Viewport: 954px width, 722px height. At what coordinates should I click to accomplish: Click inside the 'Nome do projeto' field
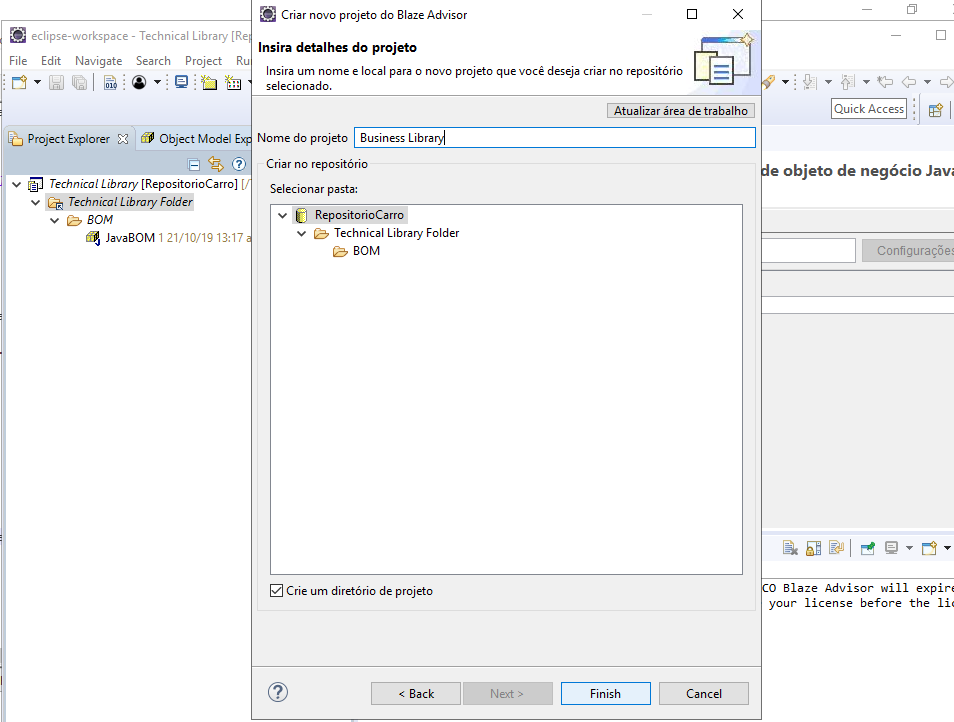[555, 137]
